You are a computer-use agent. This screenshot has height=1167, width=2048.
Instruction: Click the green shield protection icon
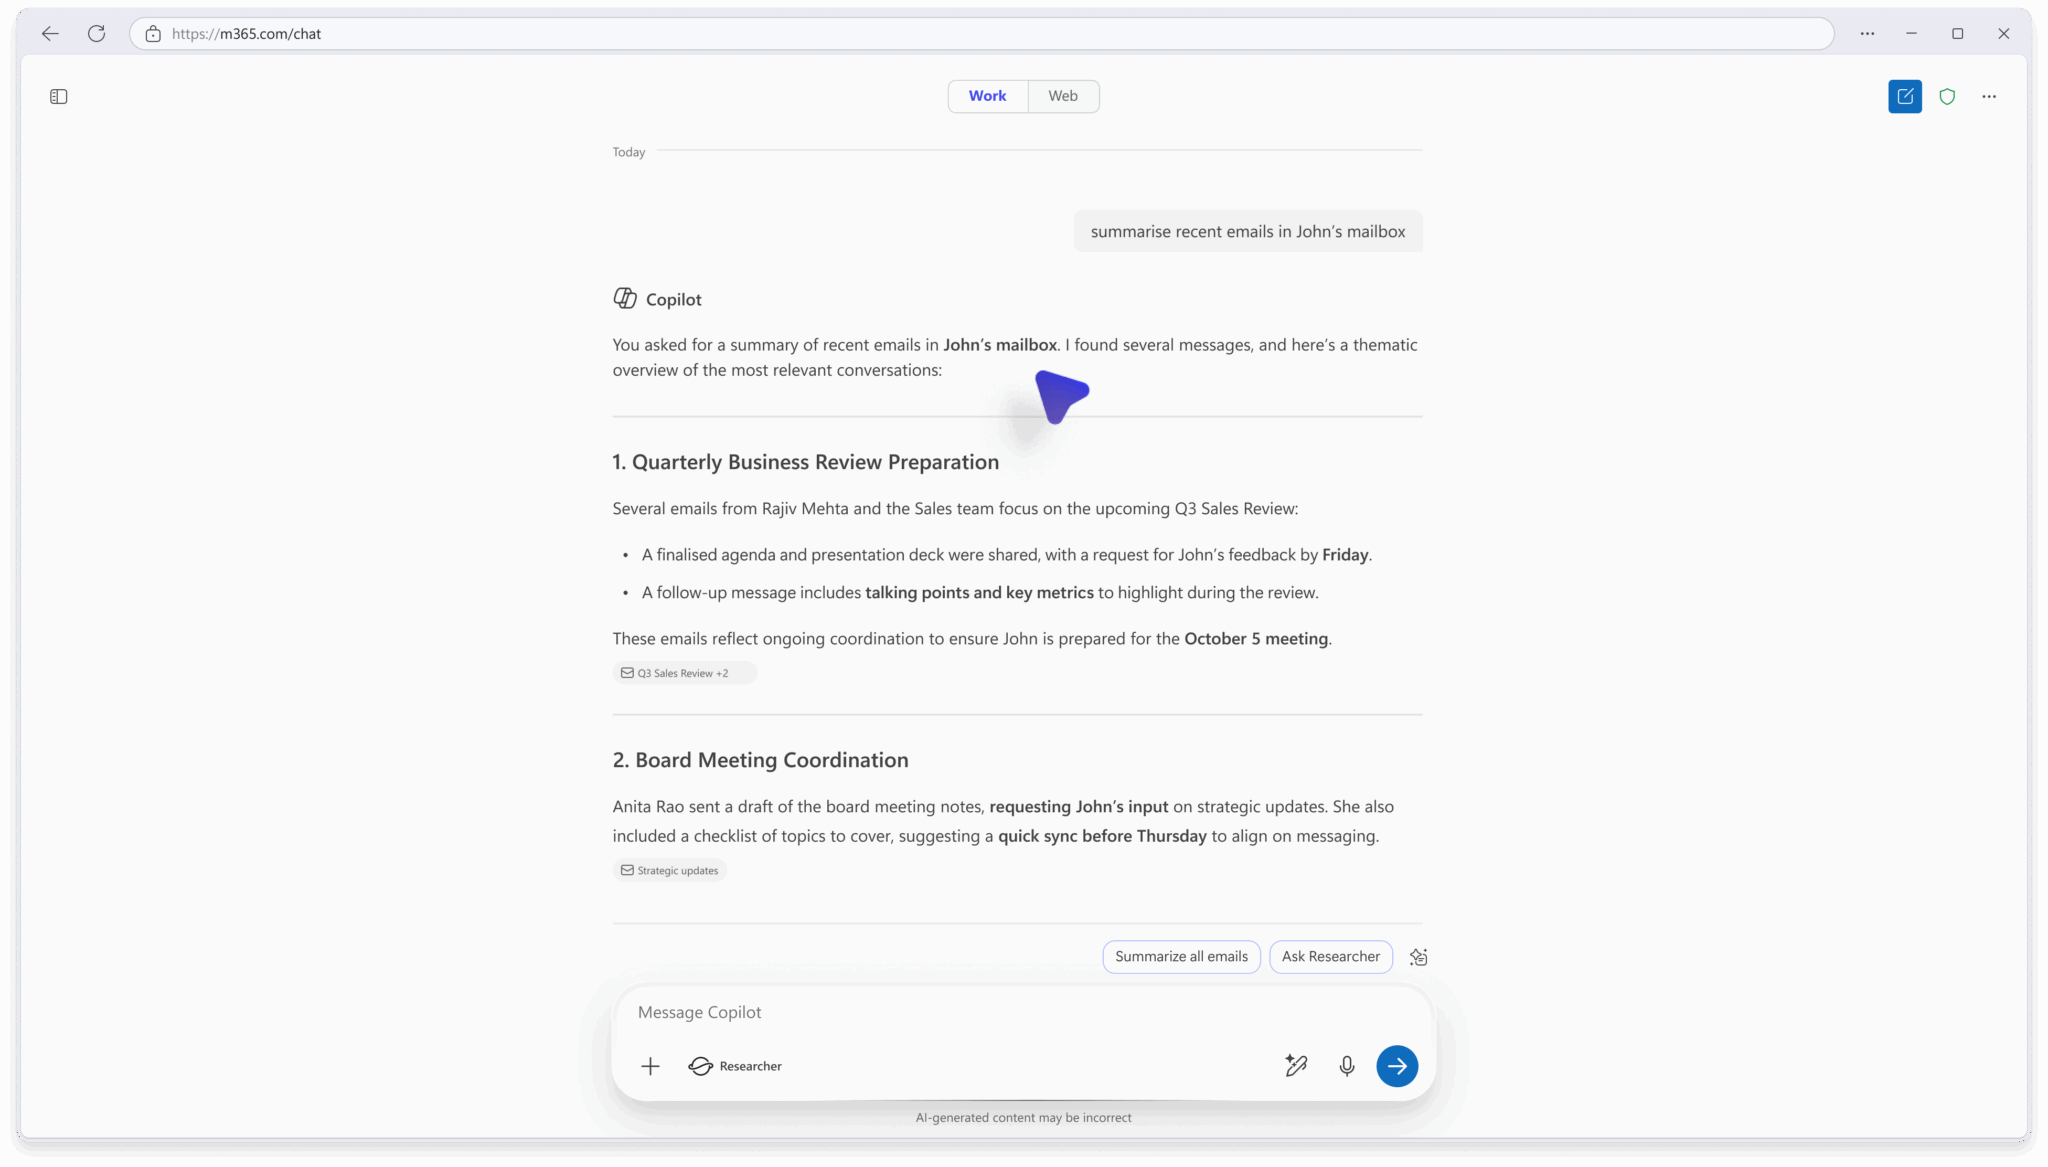pos(1946,97)
